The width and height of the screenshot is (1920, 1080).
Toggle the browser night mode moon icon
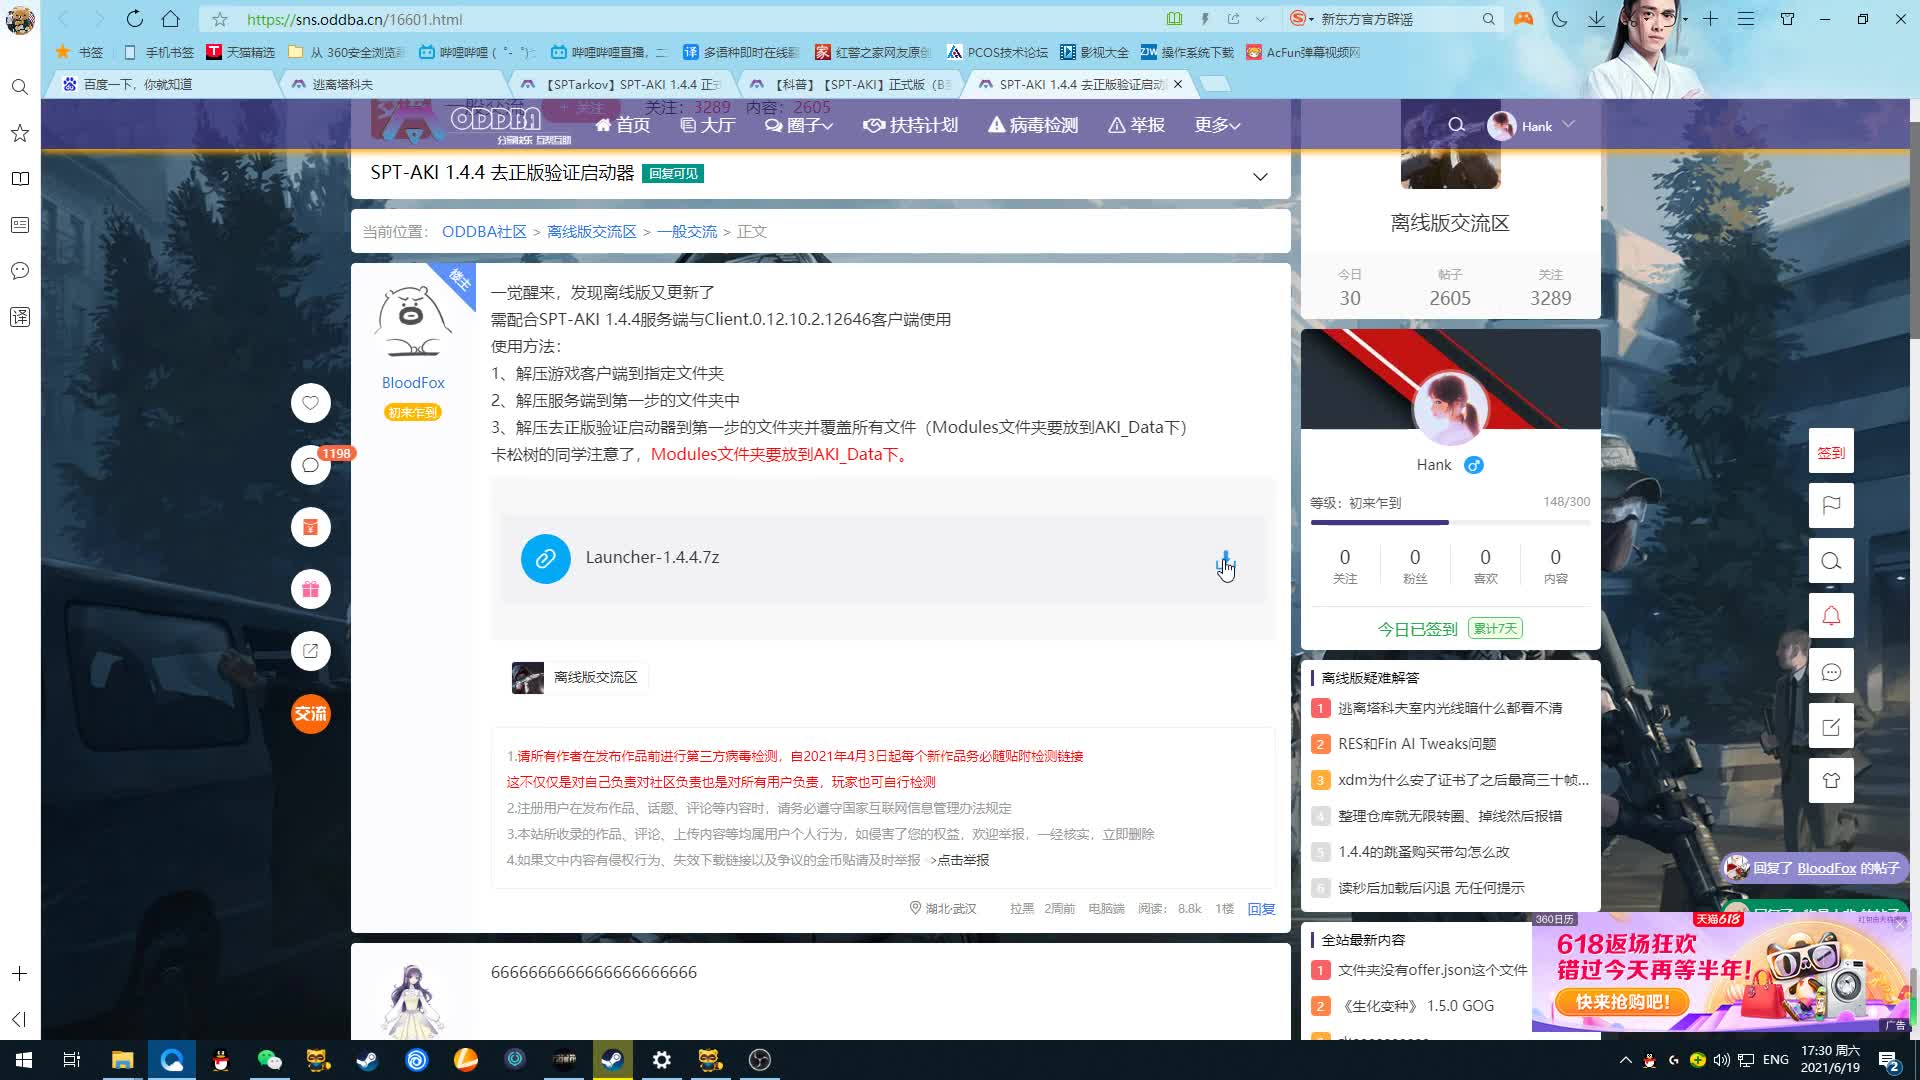tap(1559, 19)
